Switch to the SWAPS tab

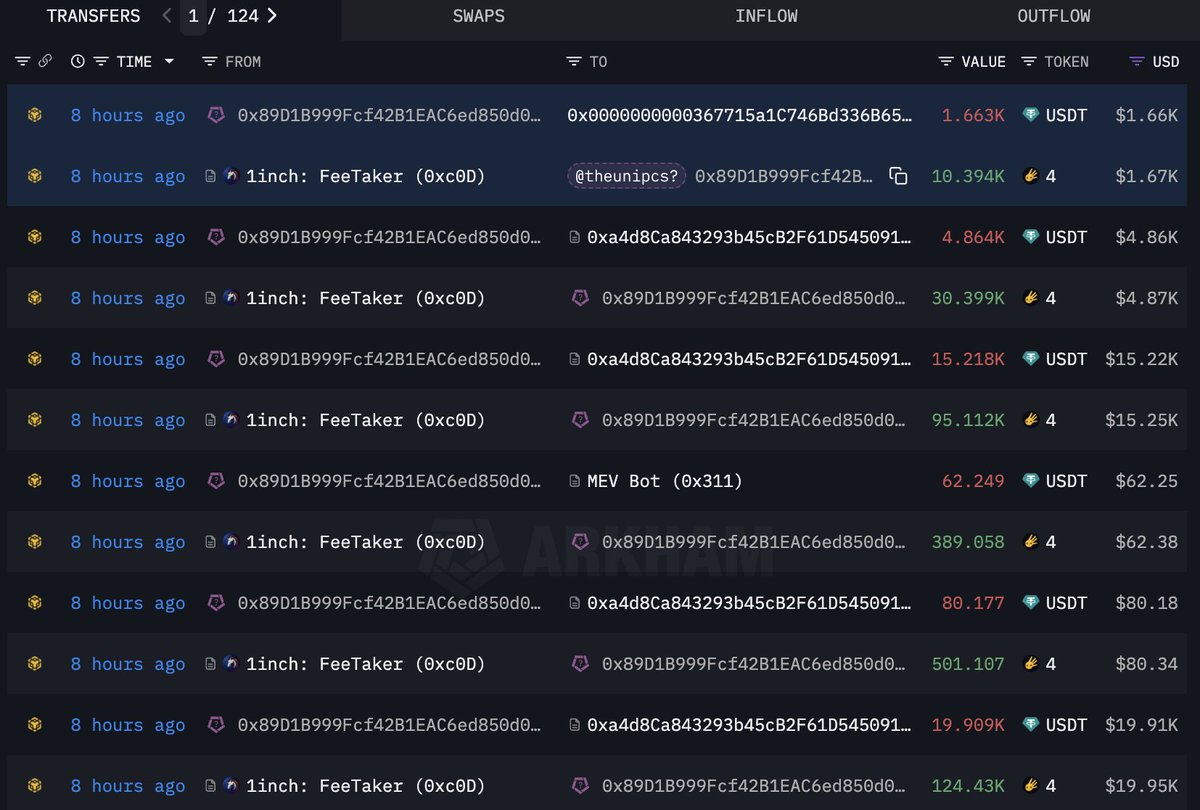(x=479, y=16)
